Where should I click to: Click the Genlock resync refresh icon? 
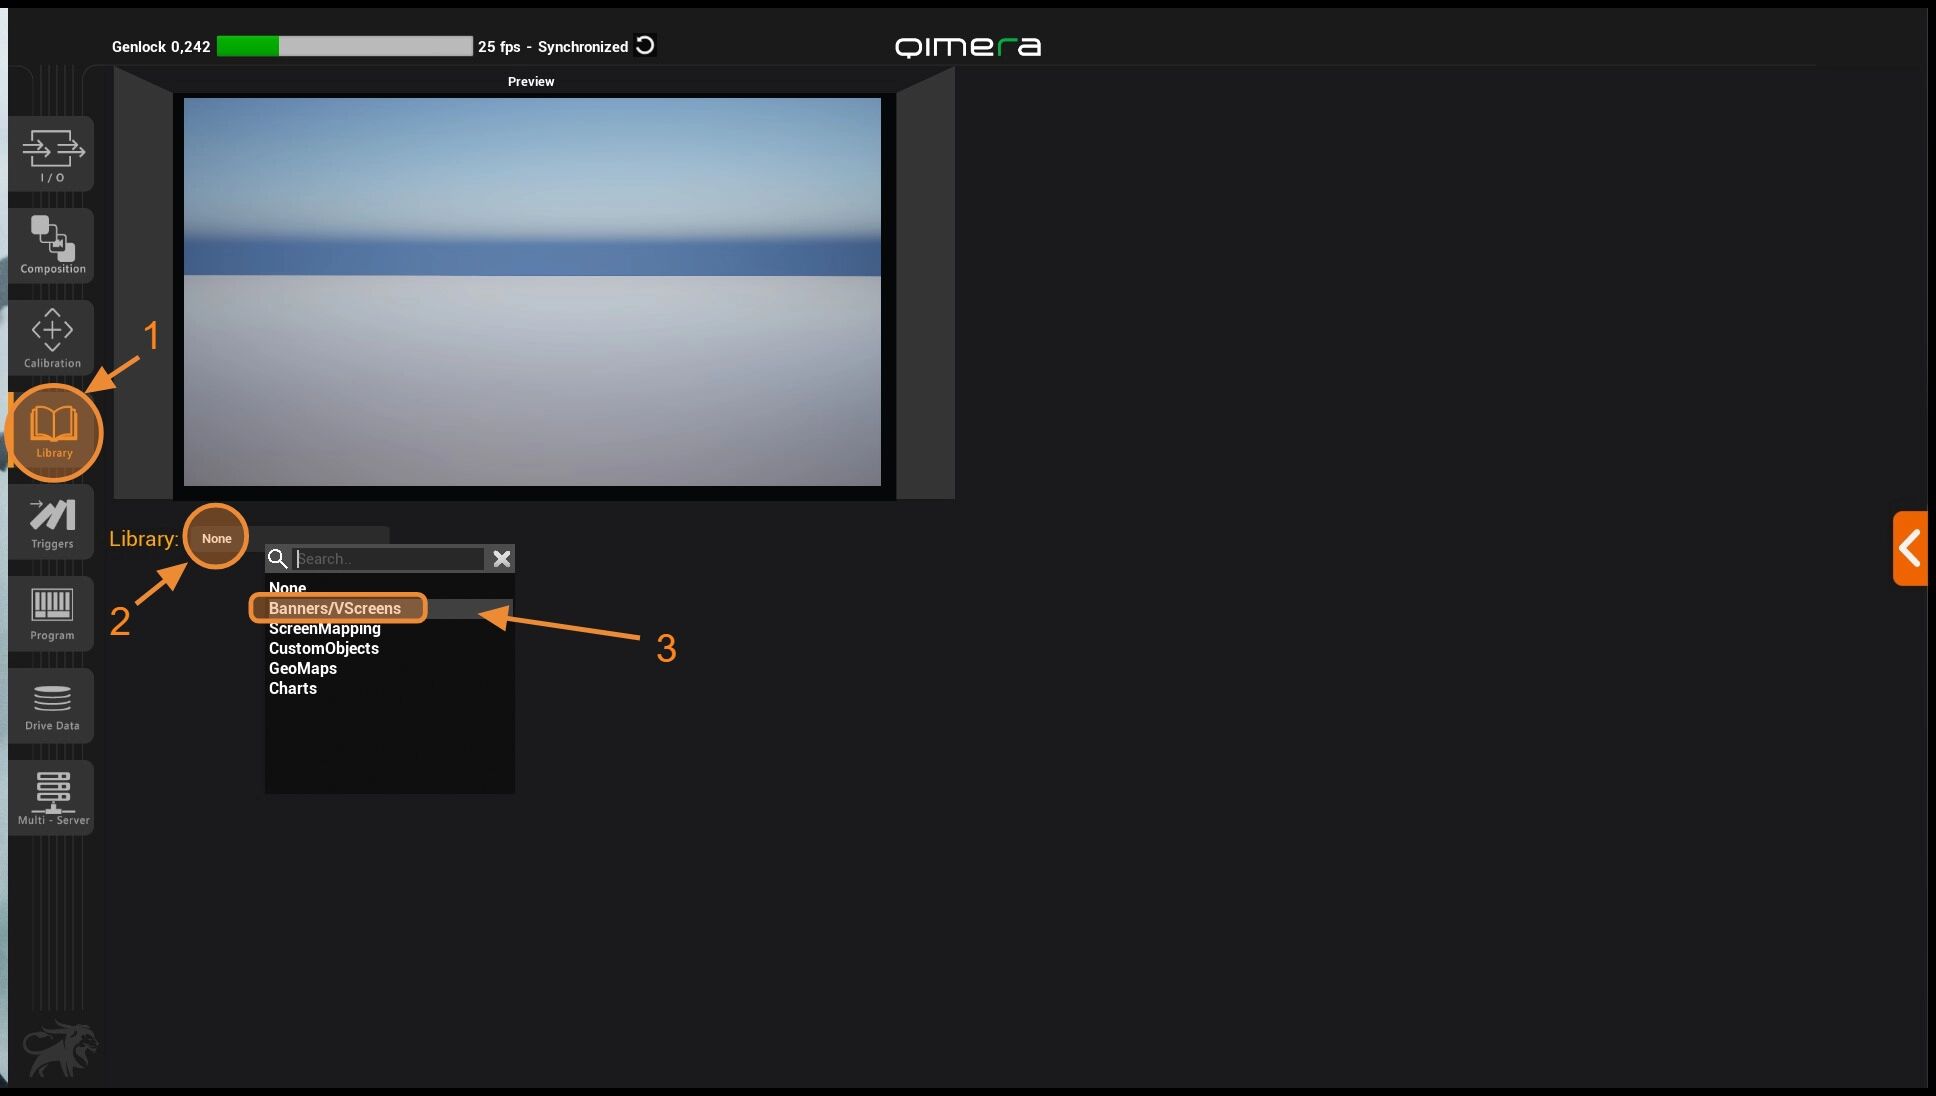point(645,46)
